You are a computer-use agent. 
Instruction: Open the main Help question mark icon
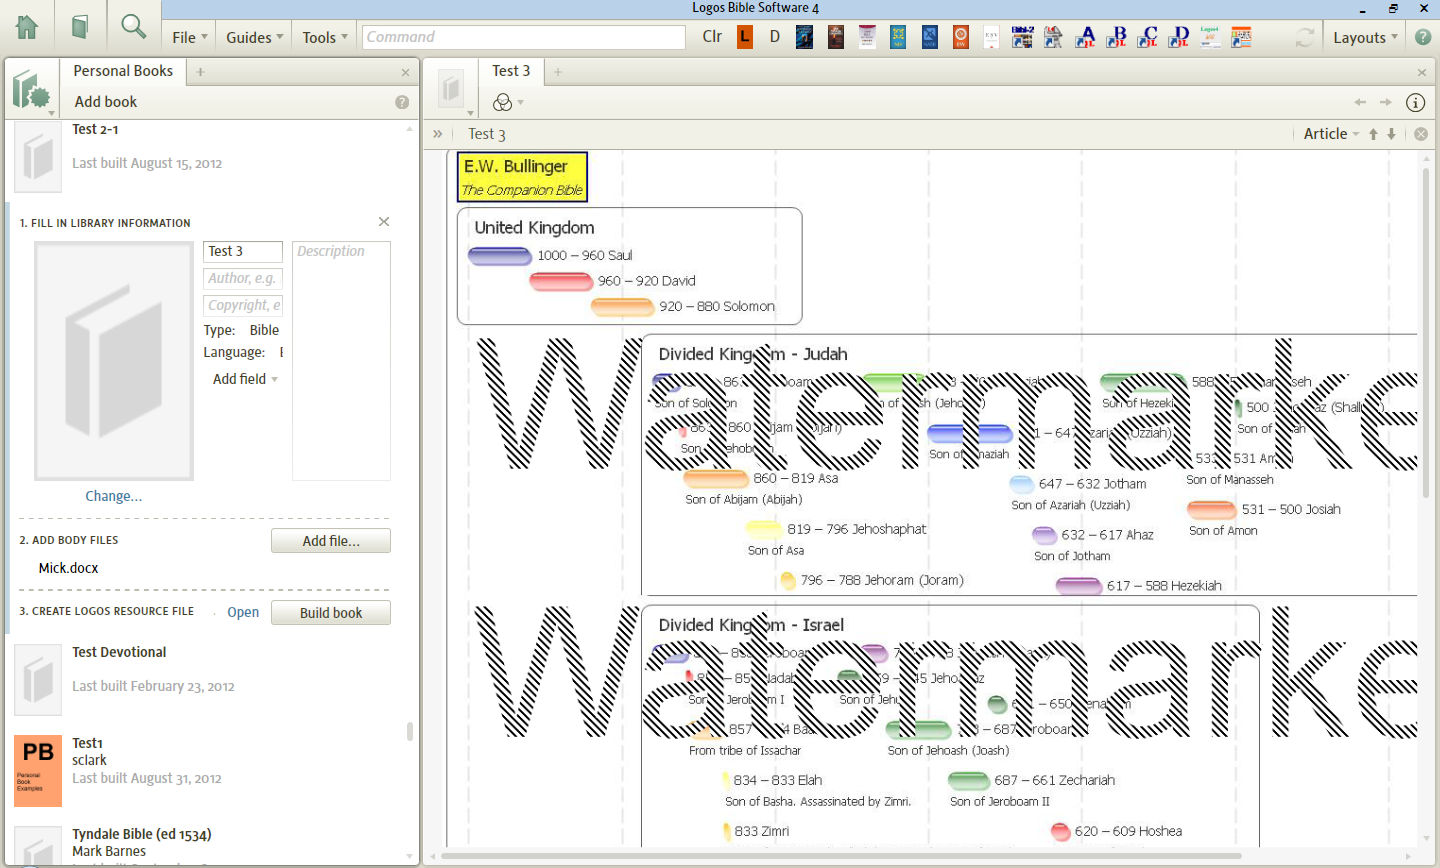[1423, 37]
